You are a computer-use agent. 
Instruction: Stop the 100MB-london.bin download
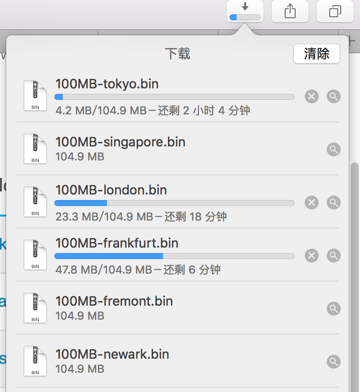[312, 202]
